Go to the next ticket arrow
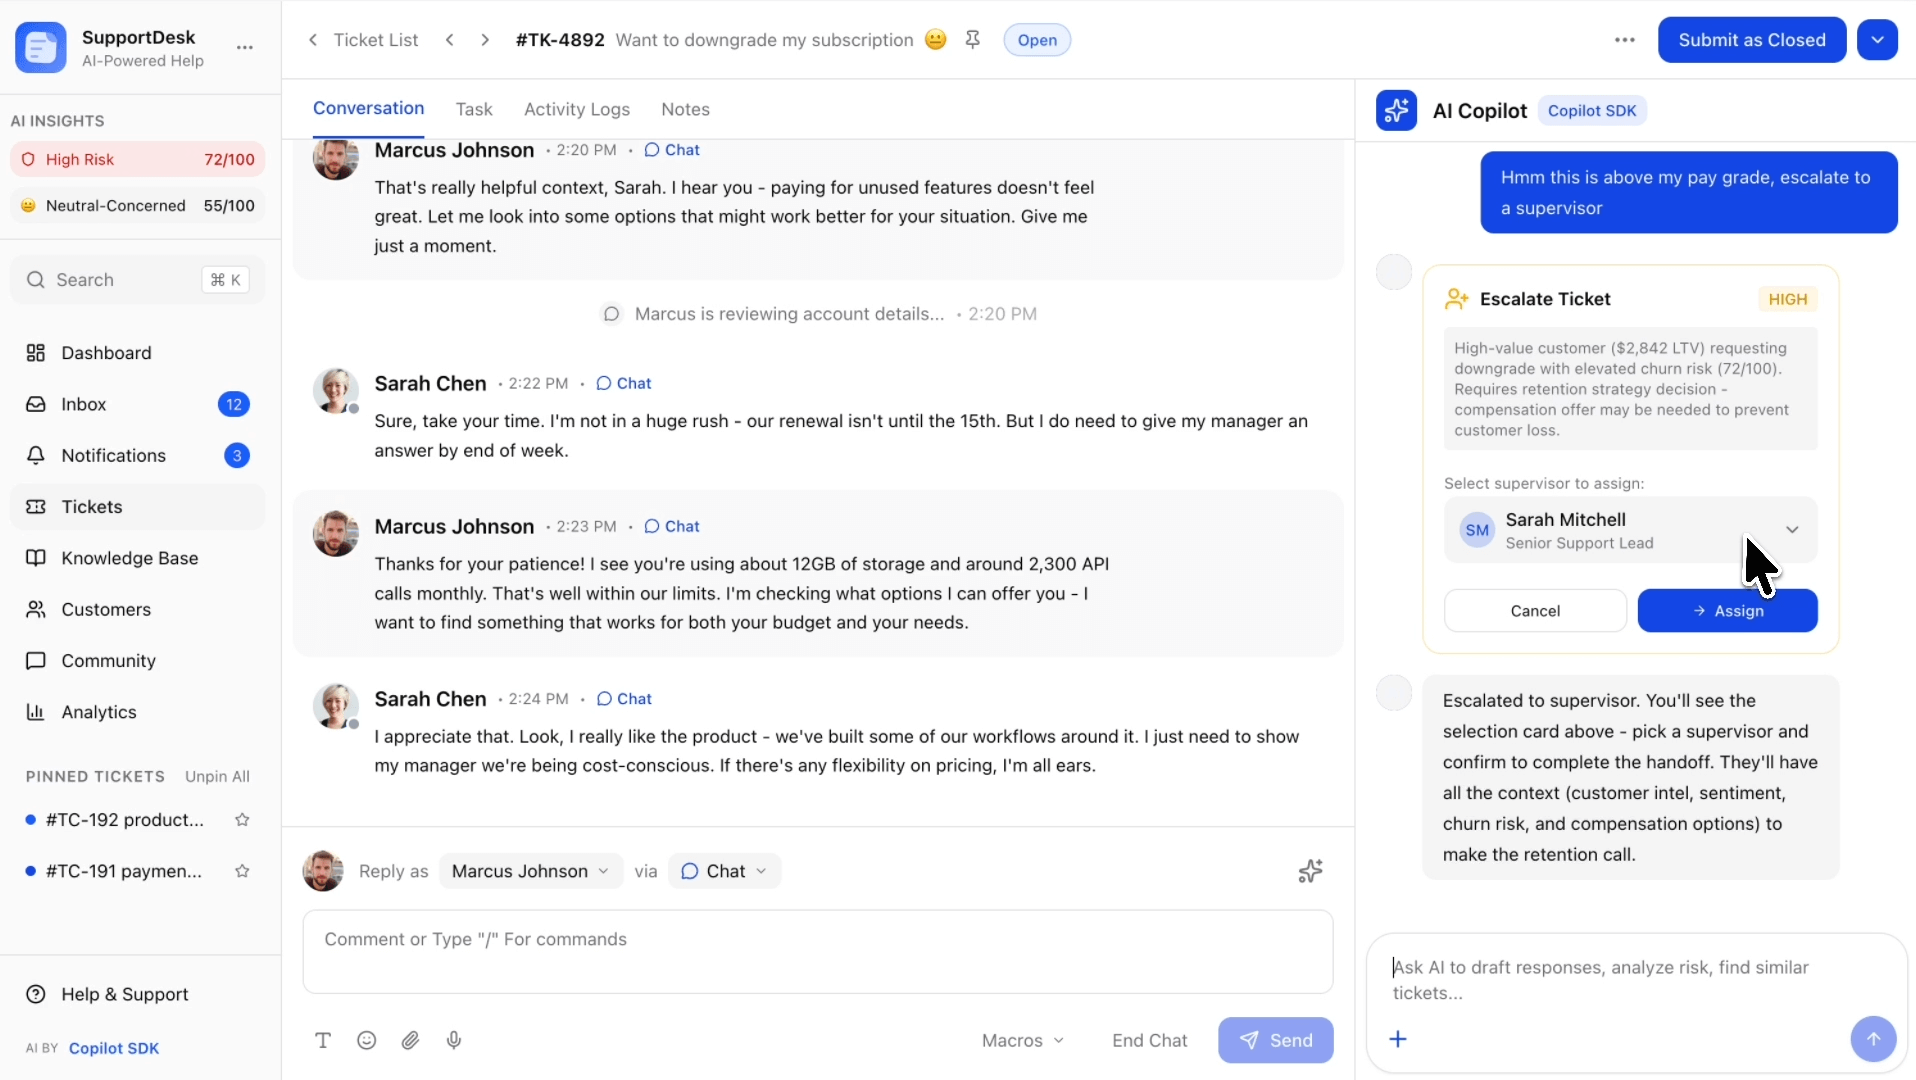The width and height of the screenshot is (1916, 1080). click(x=485, y=40)
